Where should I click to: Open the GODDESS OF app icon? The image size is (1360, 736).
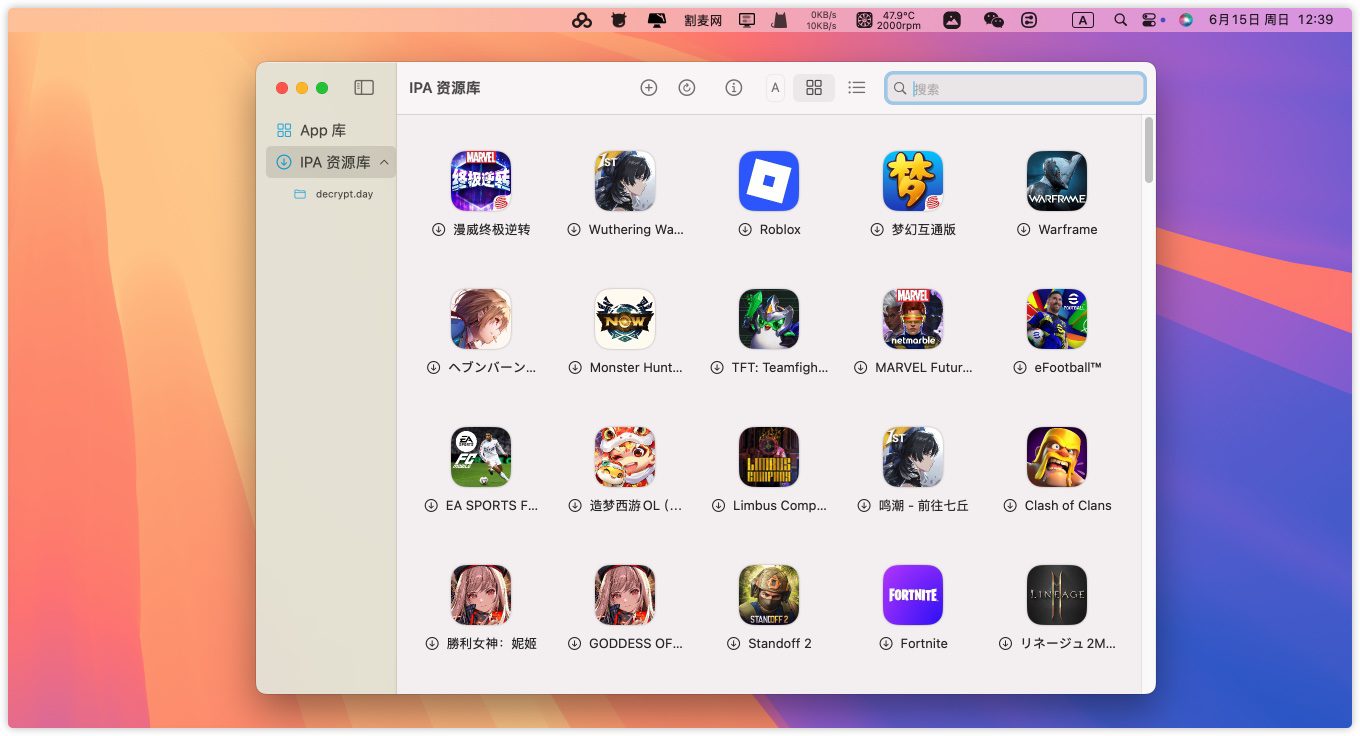pyautogui.click(x=625, y=595)
